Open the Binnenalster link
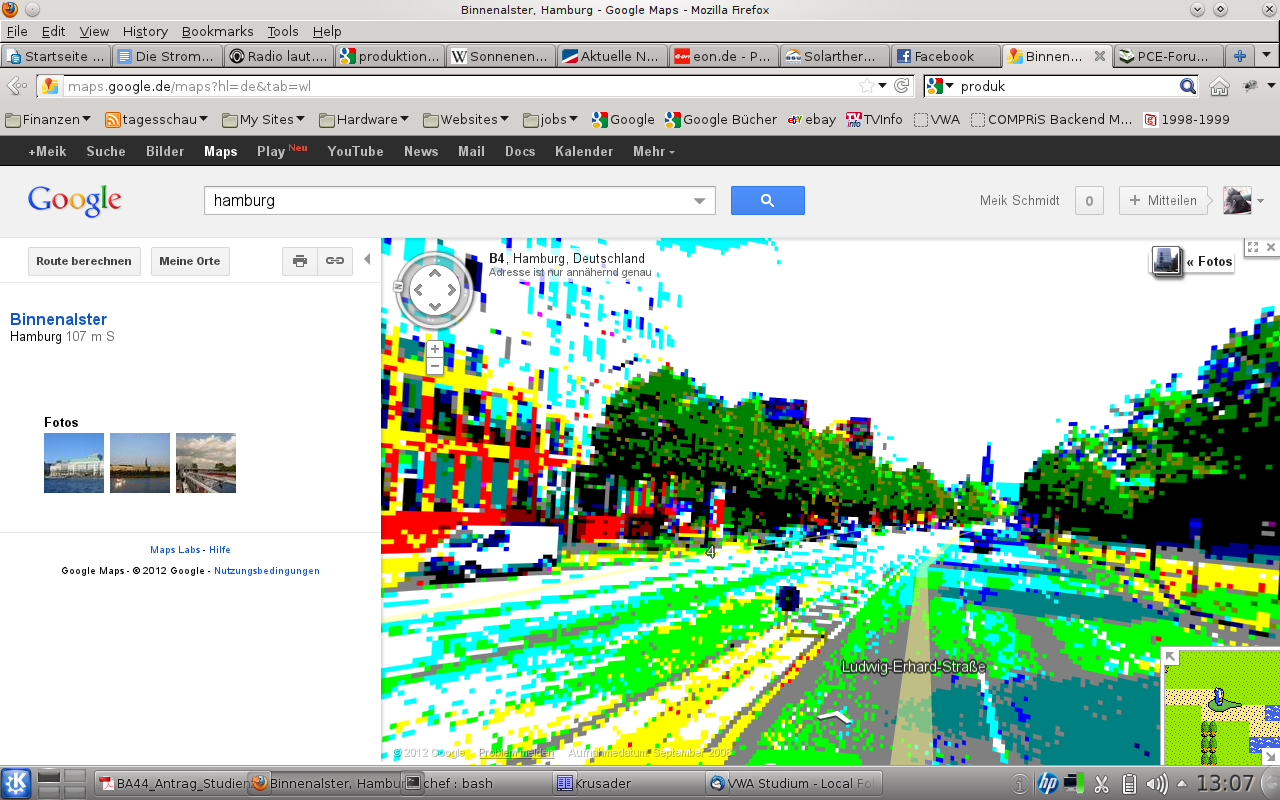 58,319
